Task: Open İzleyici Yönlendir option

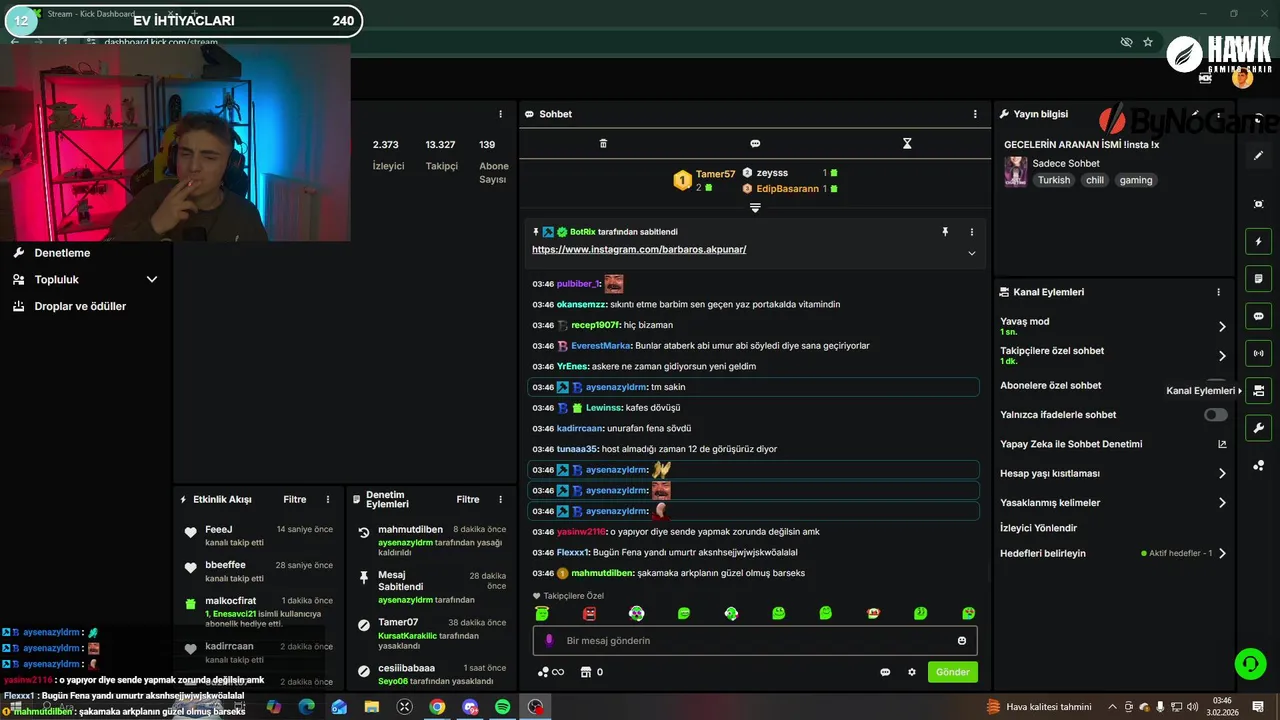Action: (x=1038, y=528)
